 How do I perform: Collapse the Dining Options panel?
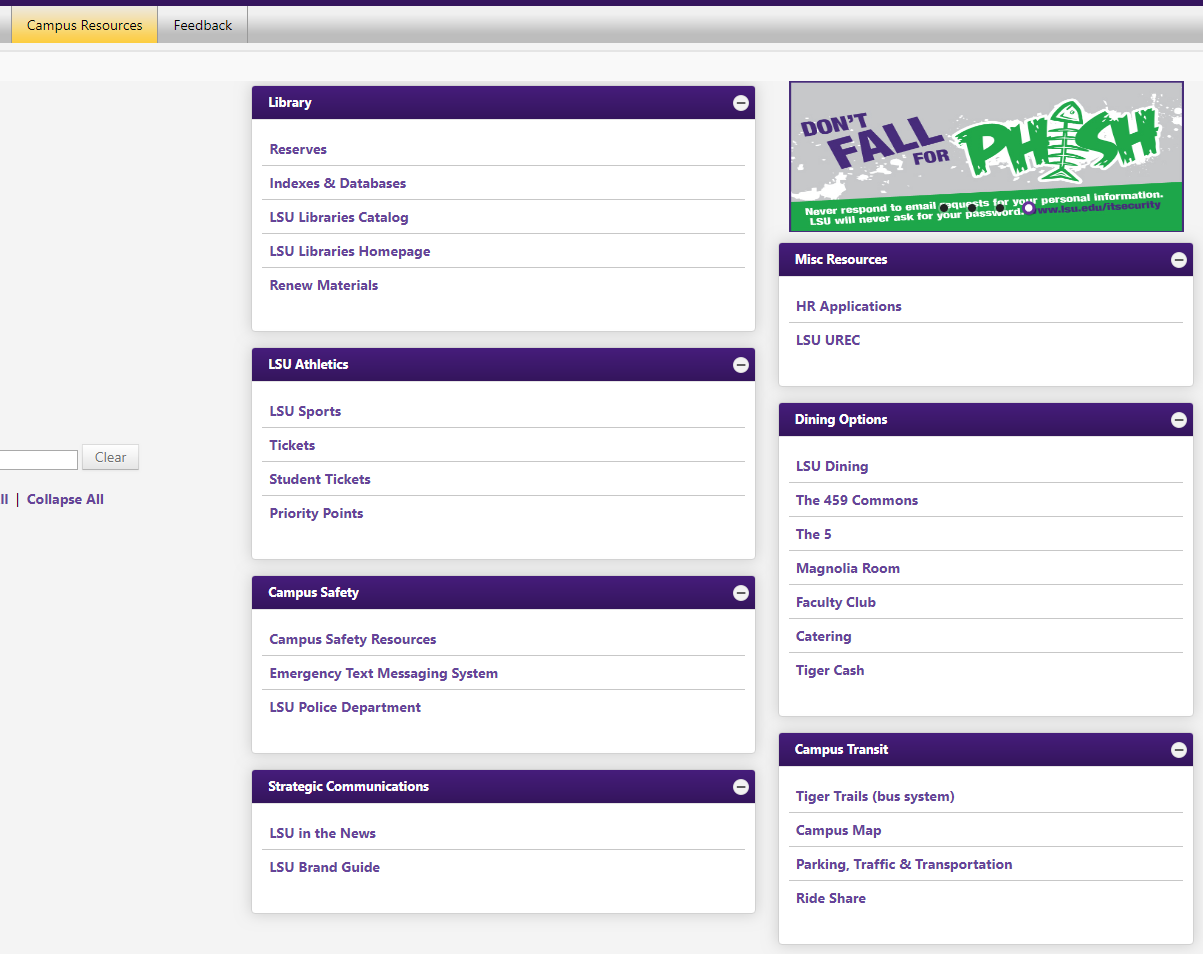click(1179, 420)
